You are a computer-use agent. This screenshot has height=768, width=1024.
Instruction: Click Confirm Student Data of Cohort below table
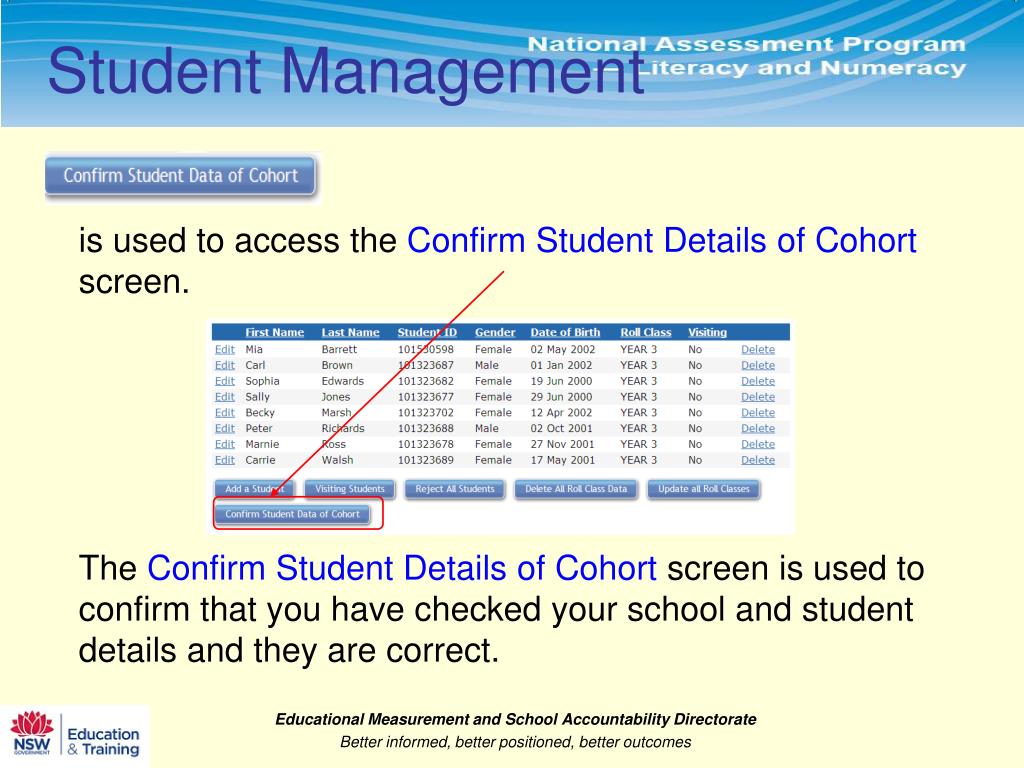(292, 515)
